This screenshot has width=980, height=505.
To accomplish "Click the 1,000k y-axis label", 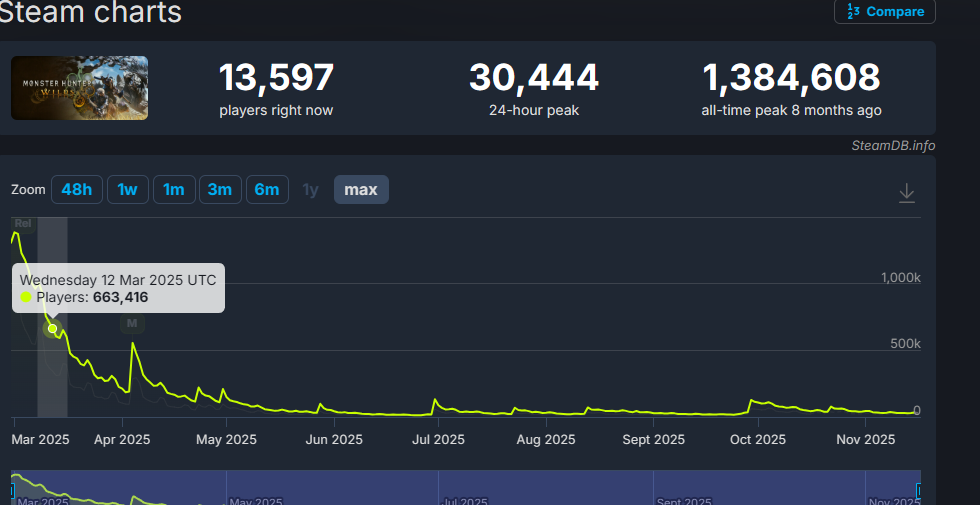I will click(901, 278).
